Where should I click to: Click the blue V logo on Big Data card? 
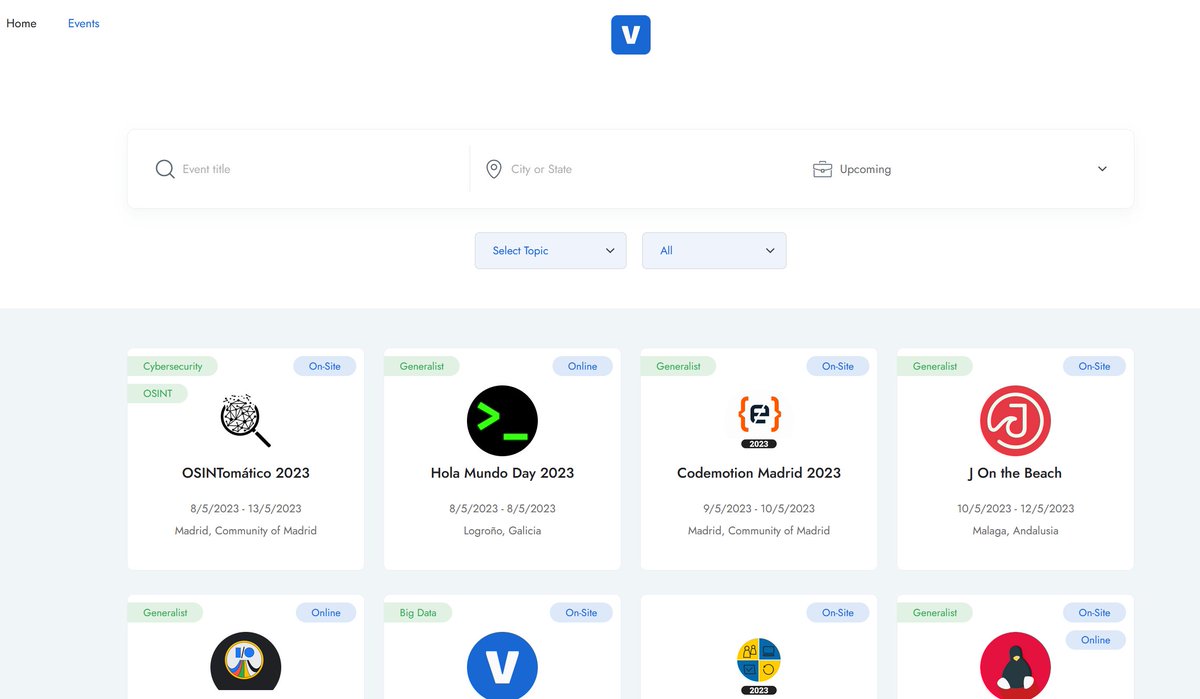click(x=502, y=665)
